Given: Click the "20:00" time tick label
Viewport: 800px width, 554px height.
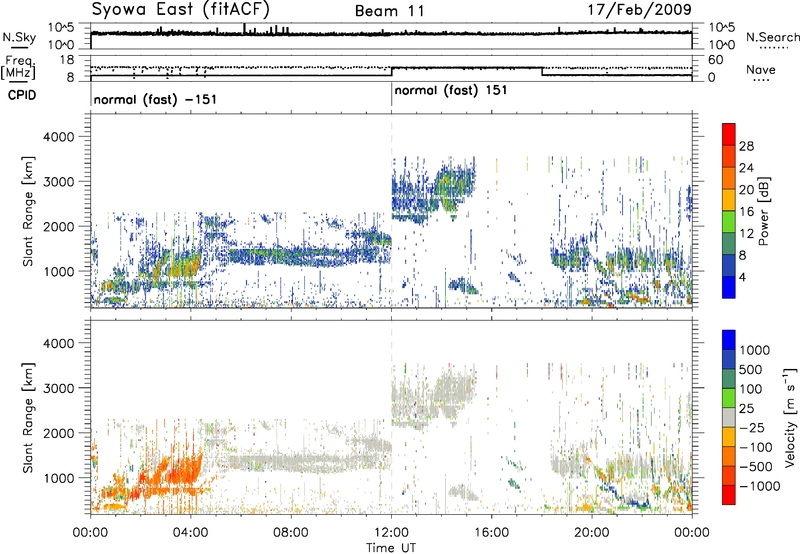Looking at the screenshot, I should (592, 533).
